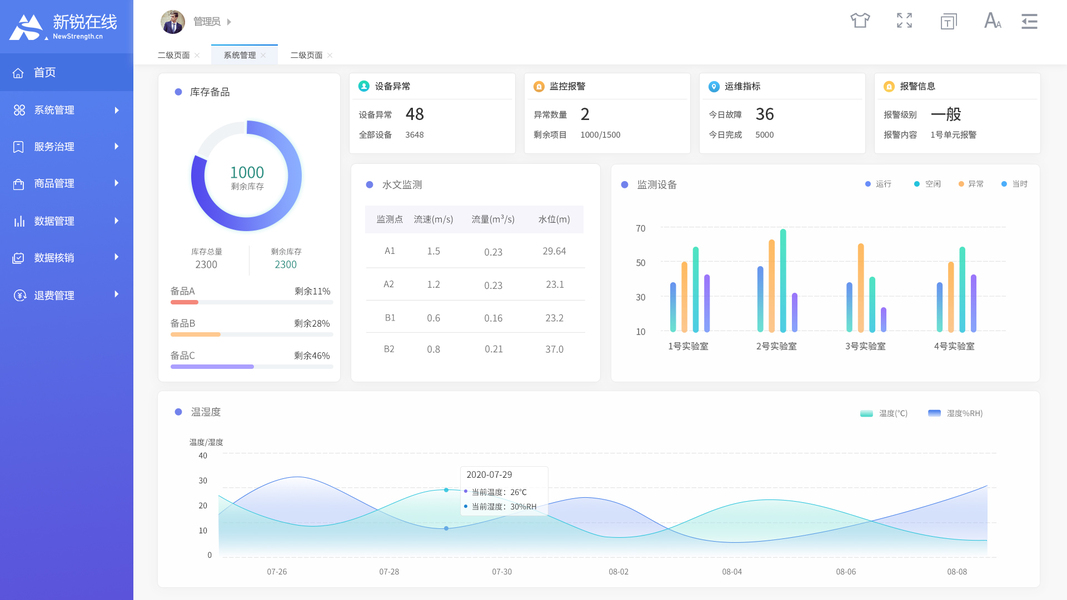Click the 数据核销 sidebar icon
1067x600 pixels.
coord(18,258)
